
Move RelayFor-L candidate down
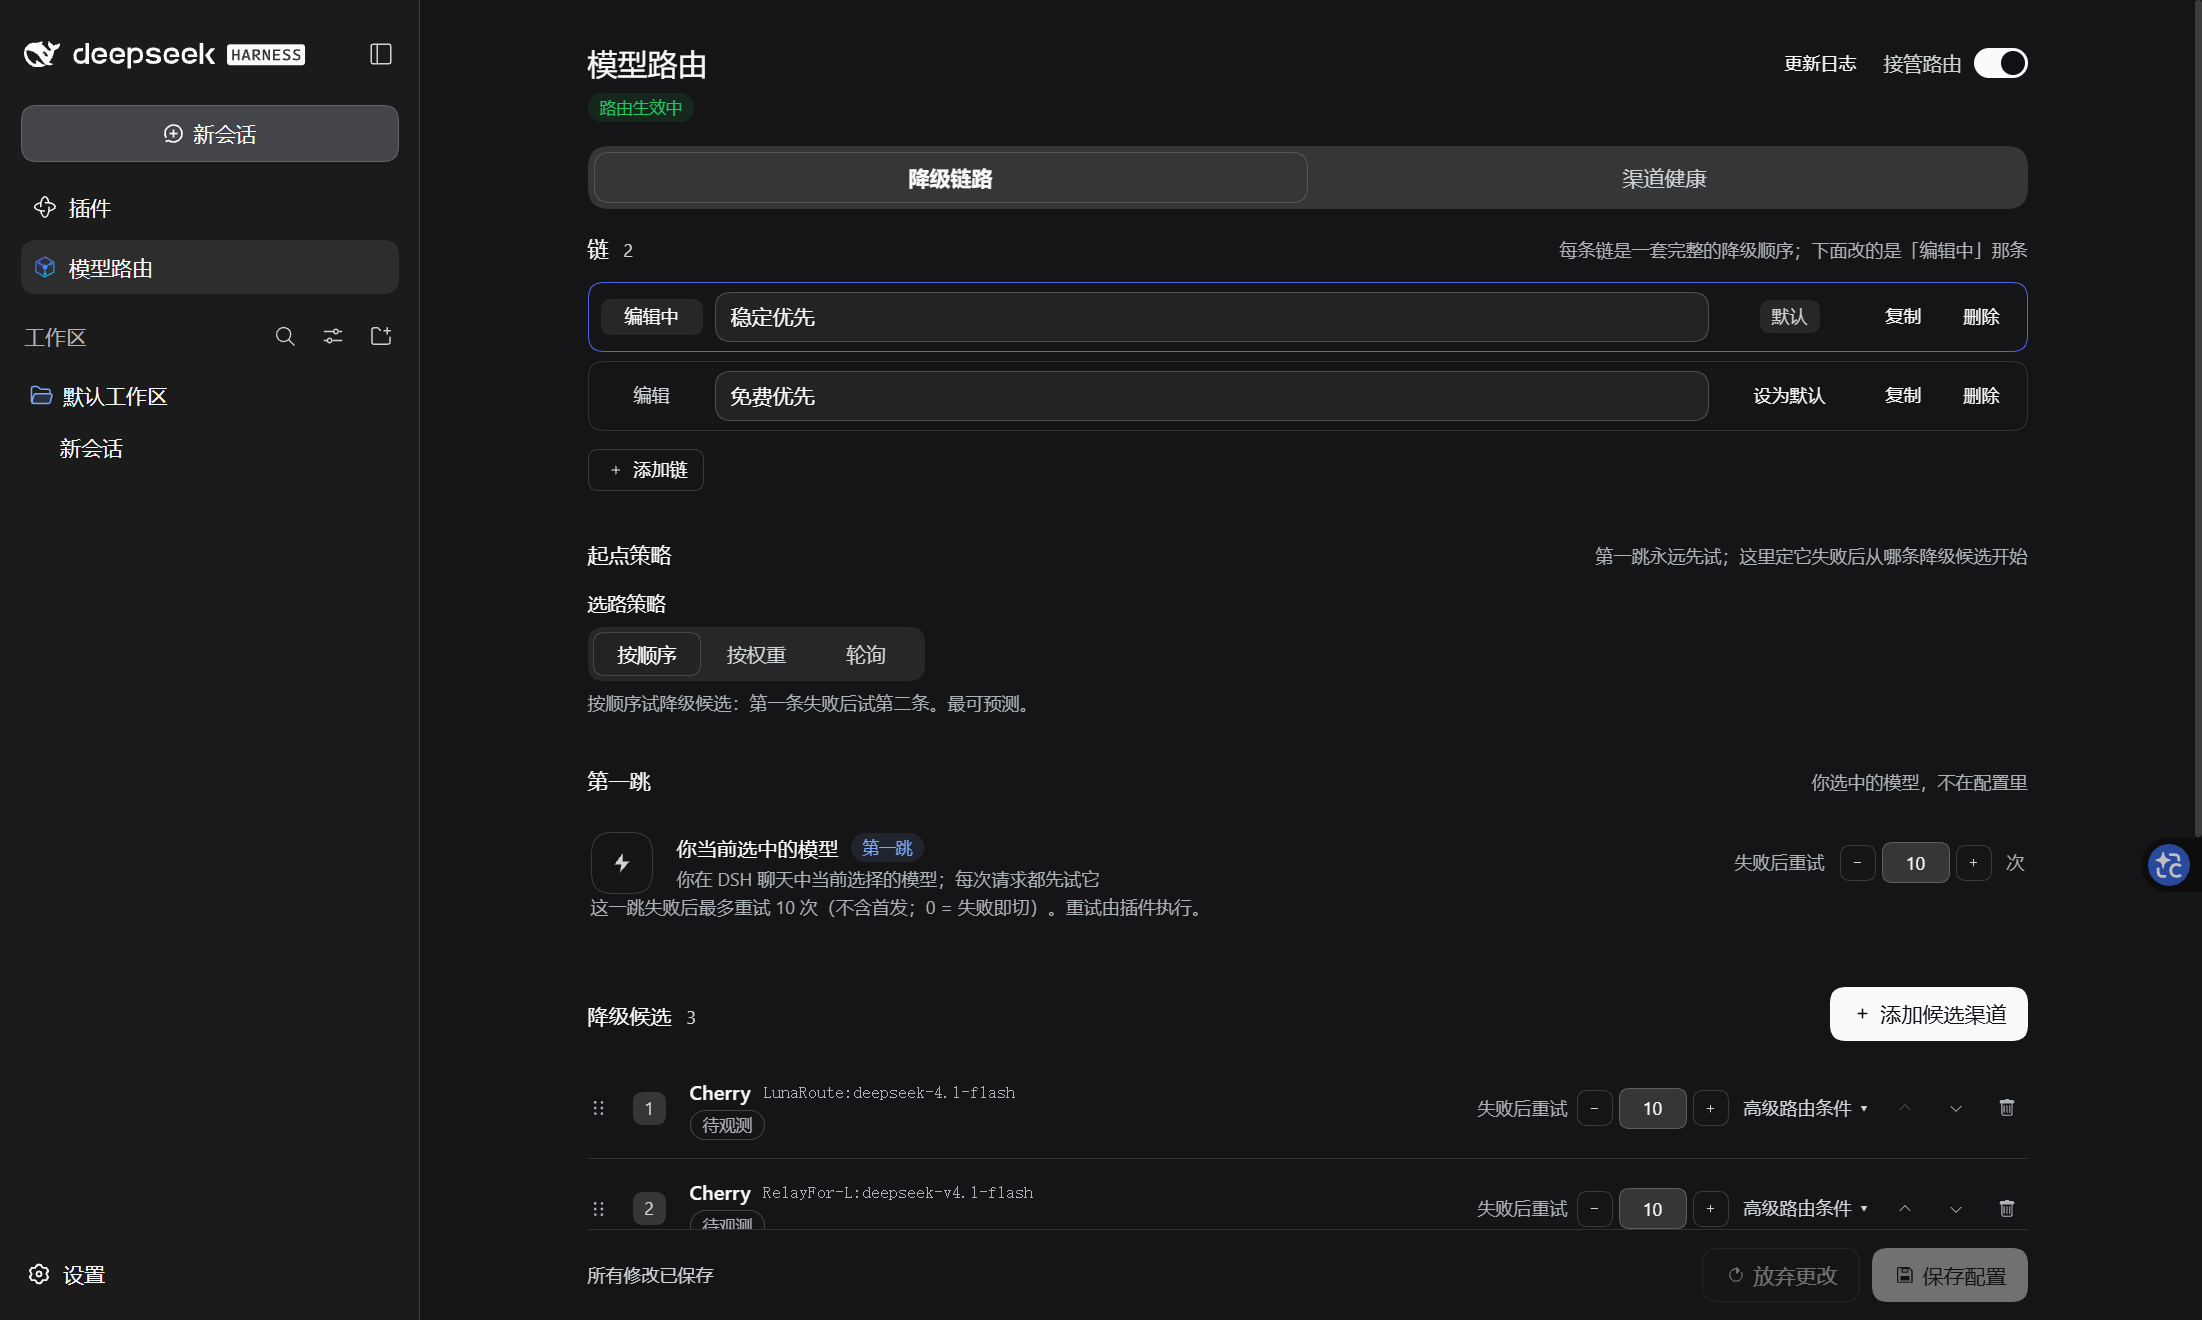tap(1956, 1209)
